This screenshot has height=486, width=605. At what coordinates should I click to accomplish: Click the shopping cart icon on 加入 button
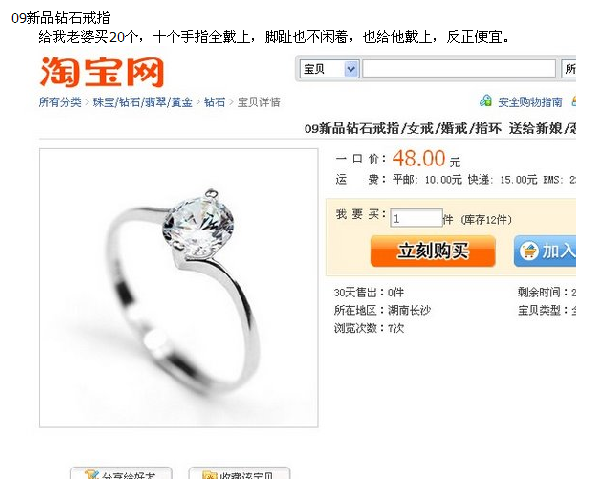[x=529, y=251]
